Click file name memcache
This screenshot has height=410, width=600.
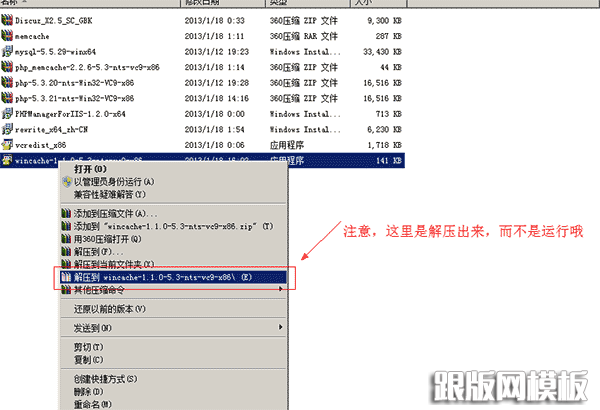(x=32, y=36)
